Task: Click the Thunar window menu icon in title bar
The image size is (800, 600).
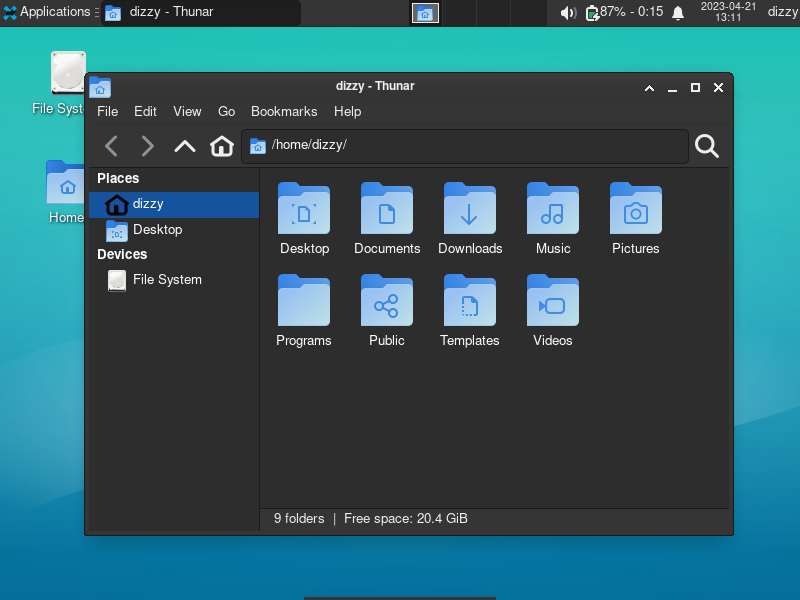Action: click(100, 88)
